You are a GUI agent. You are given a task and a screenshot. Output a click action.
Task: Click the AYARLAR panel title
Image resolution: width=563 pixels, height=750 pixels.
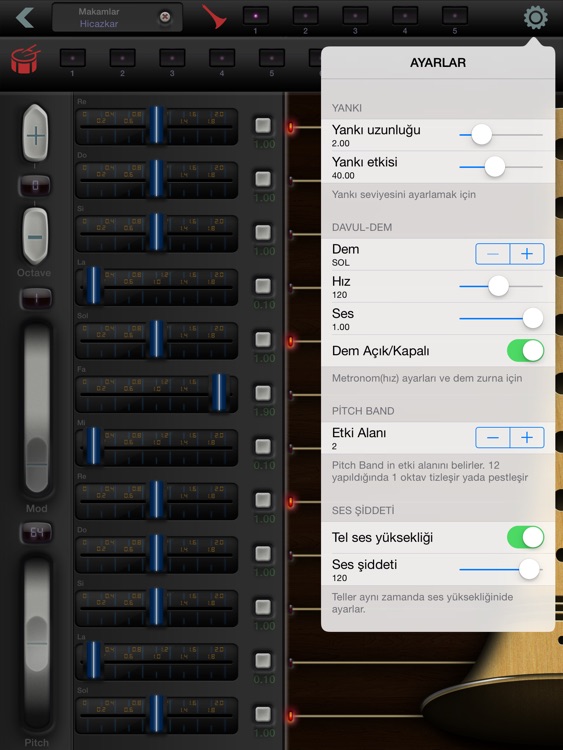pyautogui.click(x=438, y=63)
